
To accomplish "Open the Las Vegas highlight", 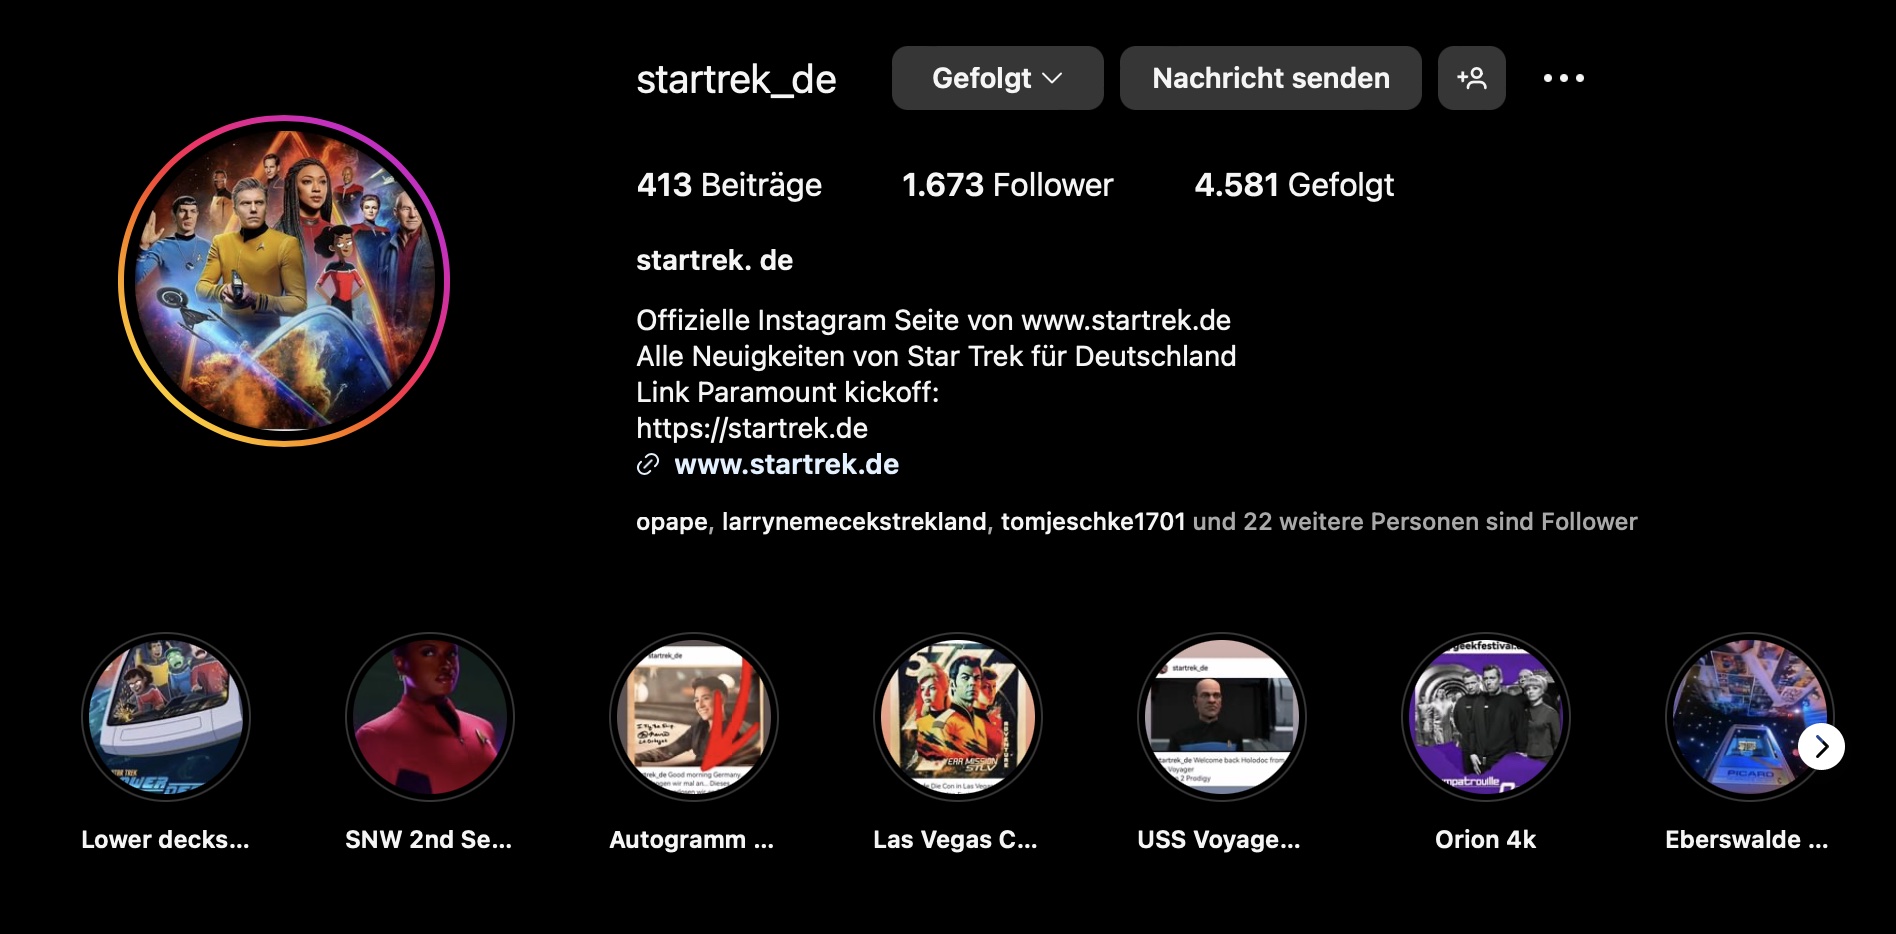I will click(x=958, y=717).
